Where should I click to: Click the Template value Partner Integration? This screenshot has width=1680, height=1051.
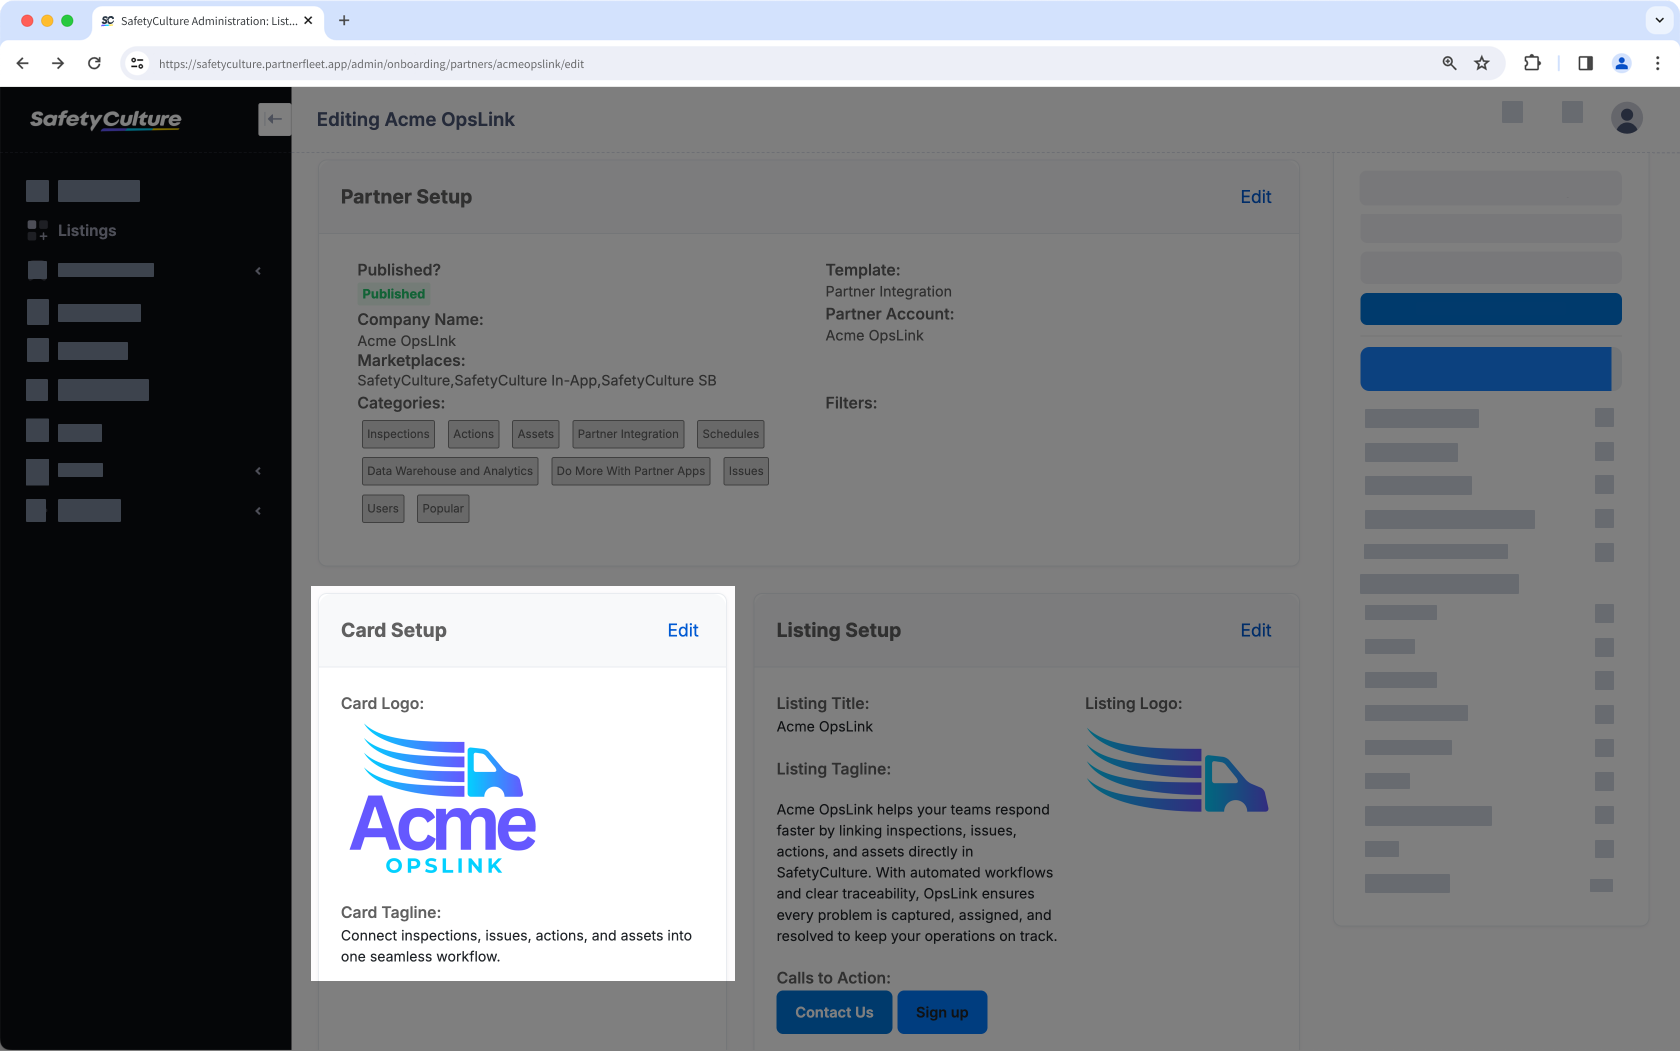point(889,292)
